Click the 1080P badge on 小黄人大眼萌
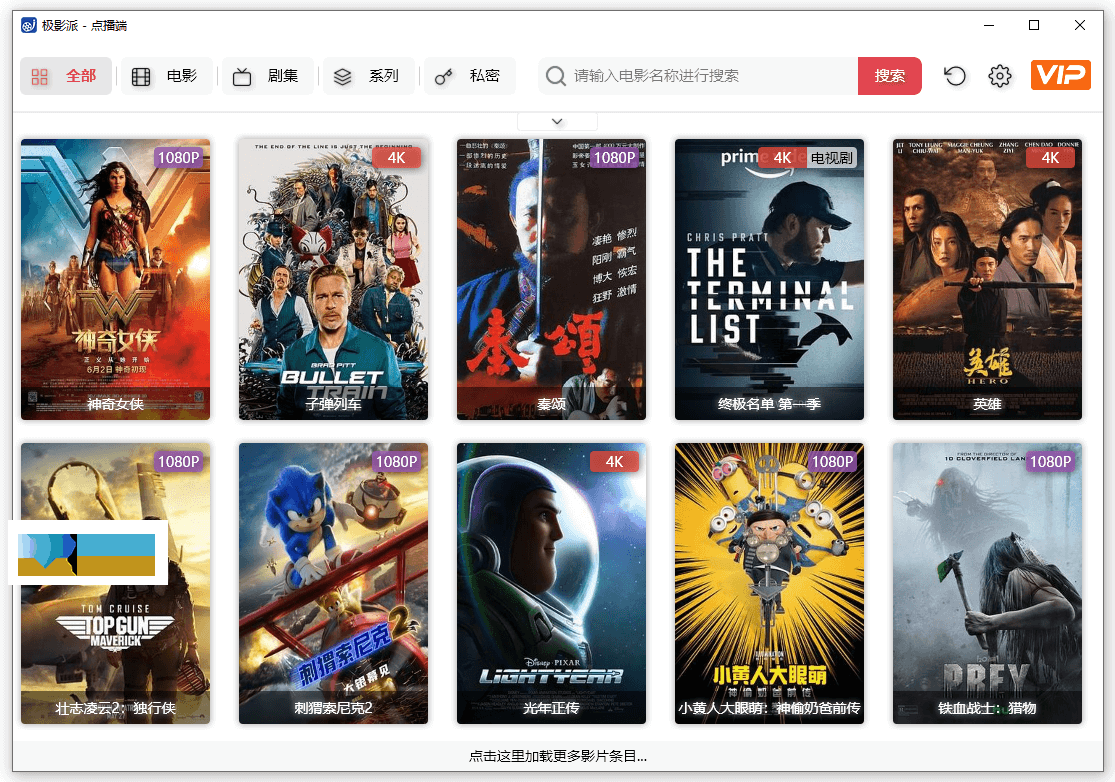Image resolution: width=1115 pixels, height=782 pixels. tap(832, 462)
